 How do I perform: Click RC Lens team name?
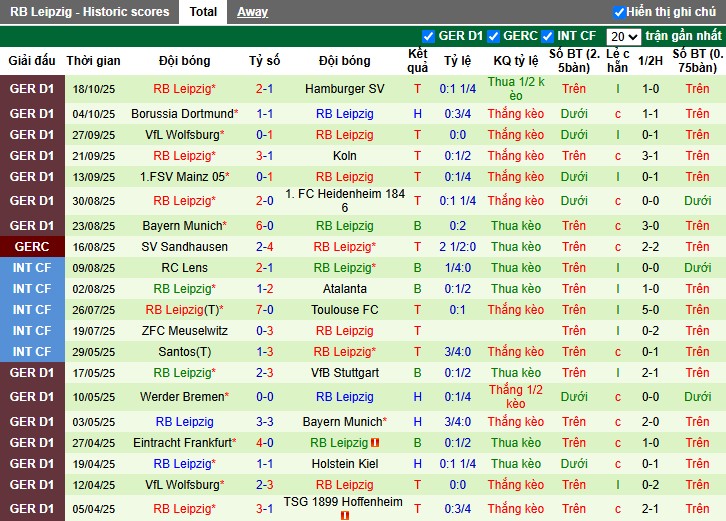coord(184,268)
